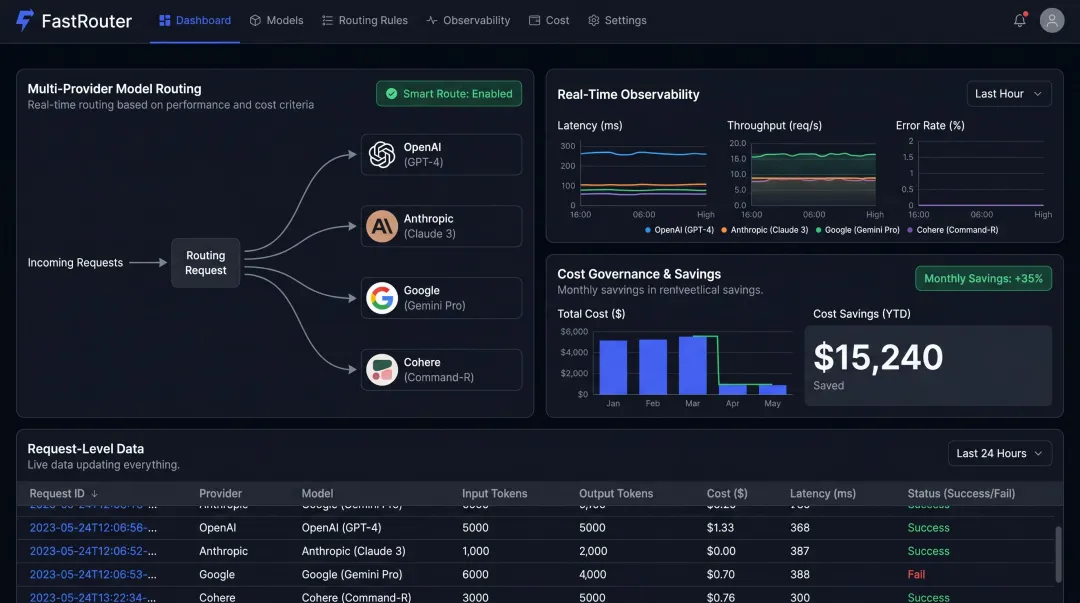Open the Dashboard tab
This screenshot has width=1080, height=603.
[x=195, y=21]
